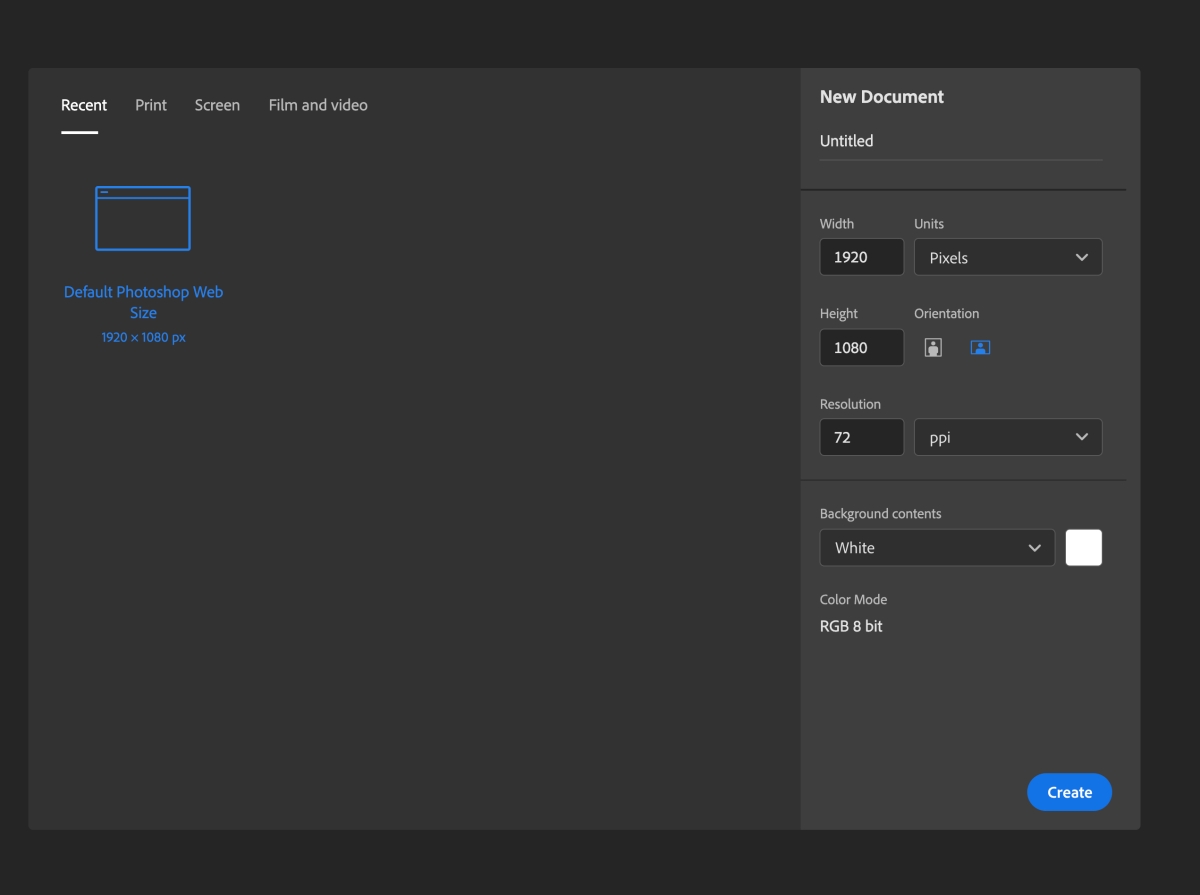Switch to the Recent tab

pyautogui.click(x=84, y=105)
